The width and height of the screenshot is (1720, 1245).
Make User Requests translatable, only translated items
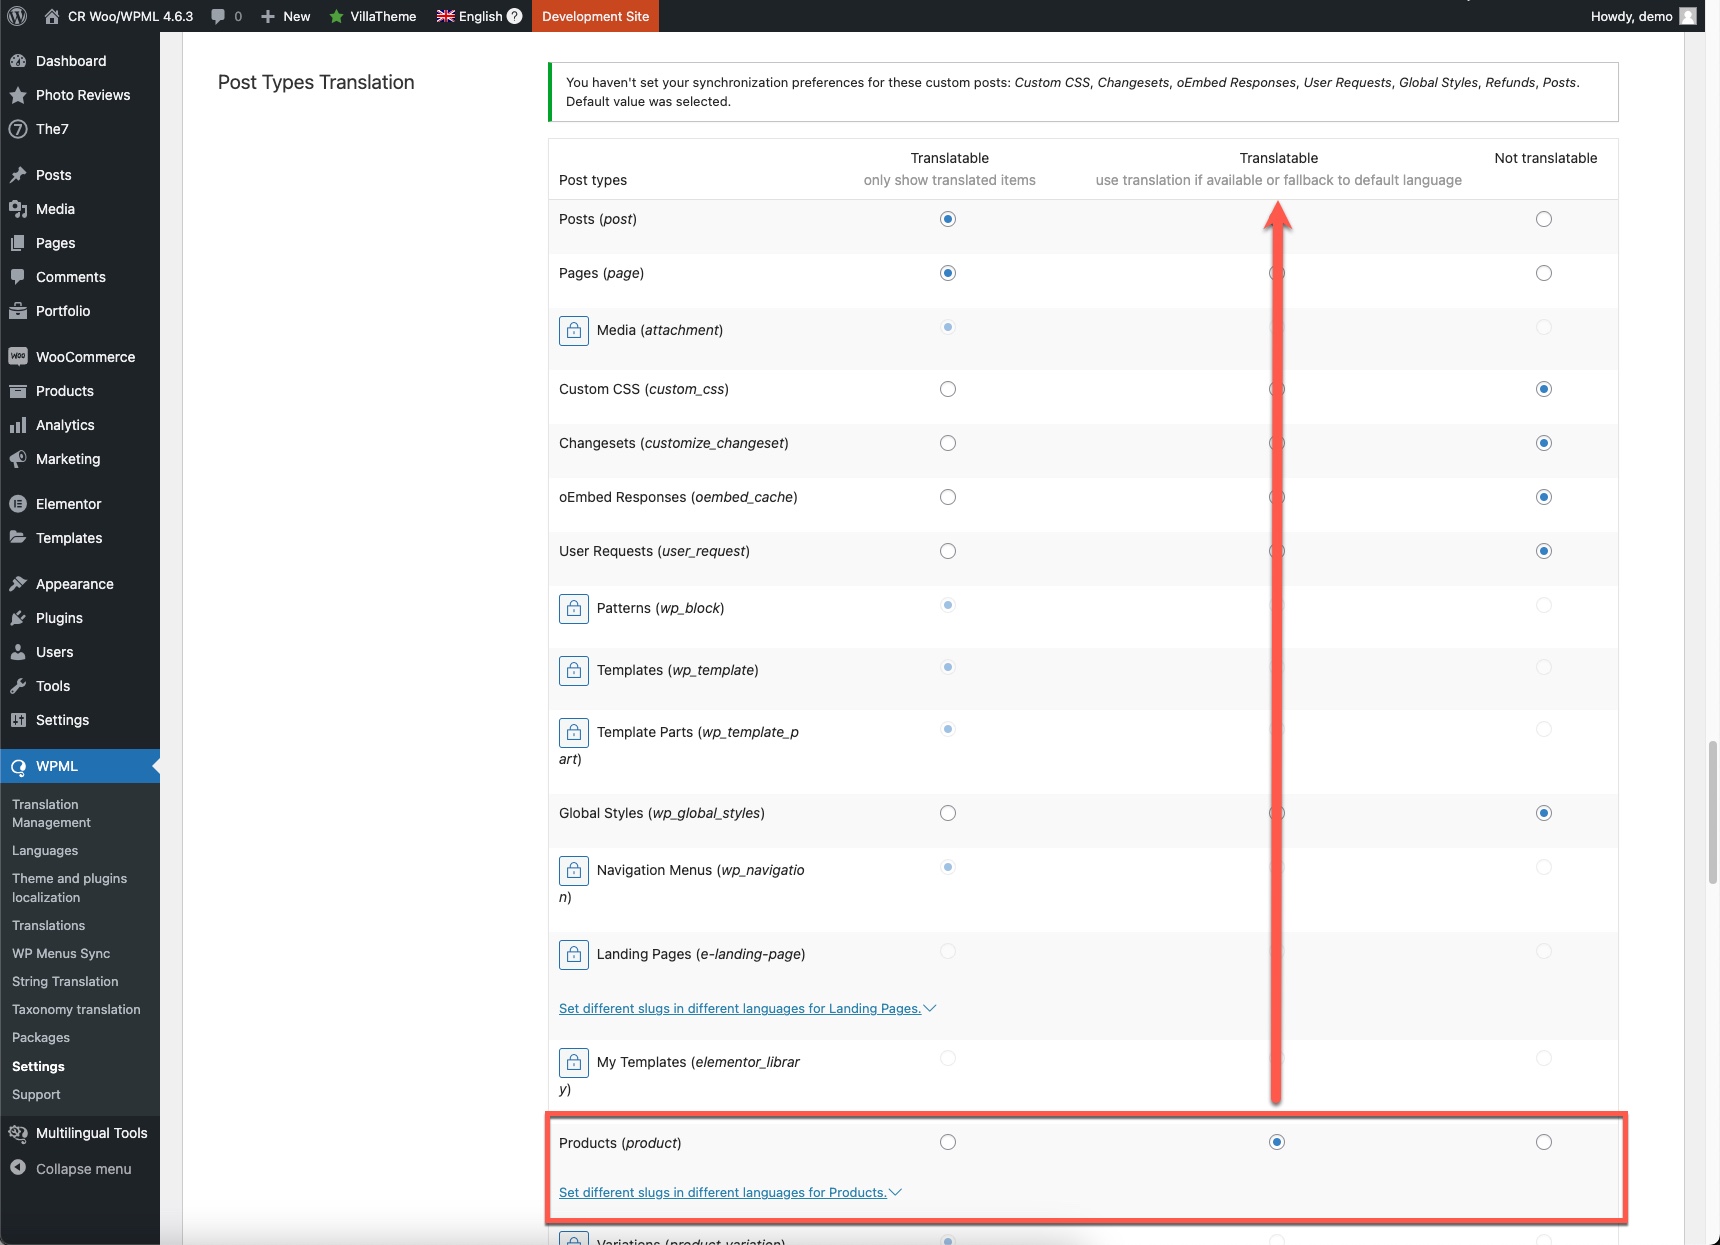pyautogui.click(x=948, y=551)
